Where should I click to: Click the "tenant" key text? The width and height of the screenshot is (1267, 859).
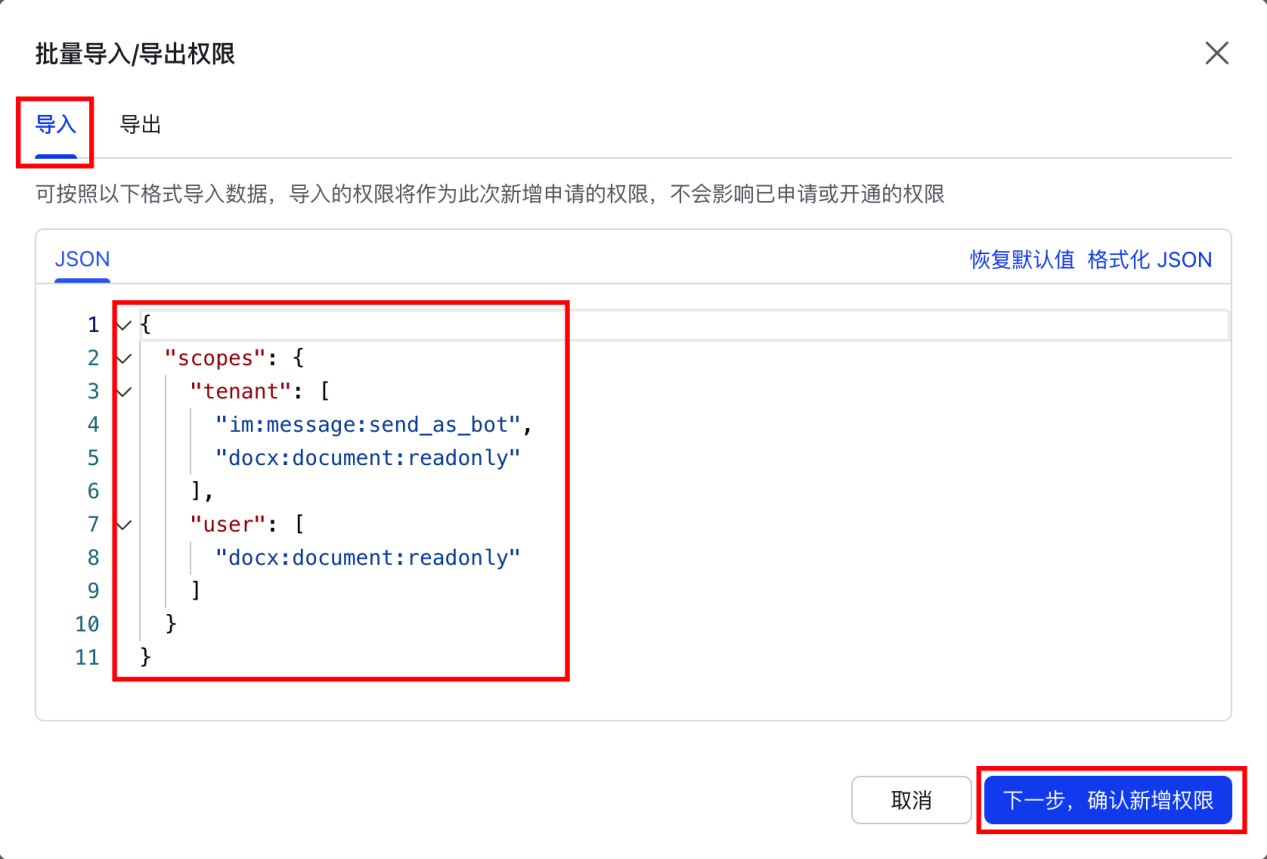click(235, 391)
